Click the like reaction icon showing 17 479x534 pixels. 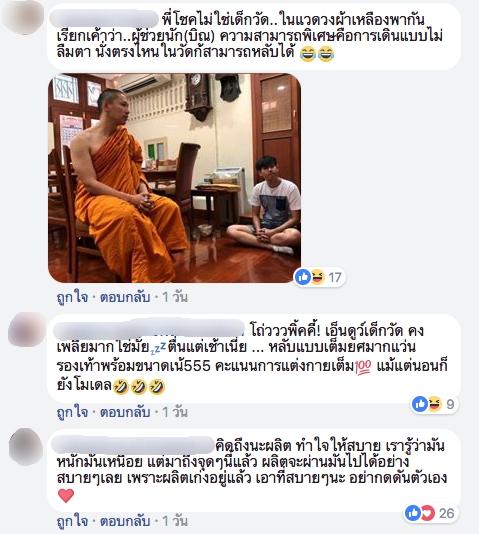[303, 277]
